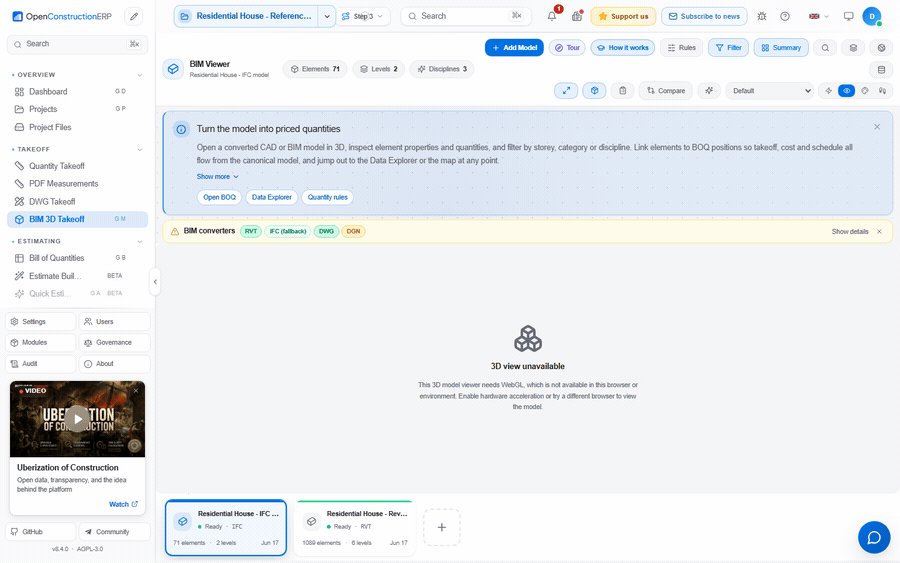
Task: Click the expand fullscreen arrows icon
Action: 566,91
